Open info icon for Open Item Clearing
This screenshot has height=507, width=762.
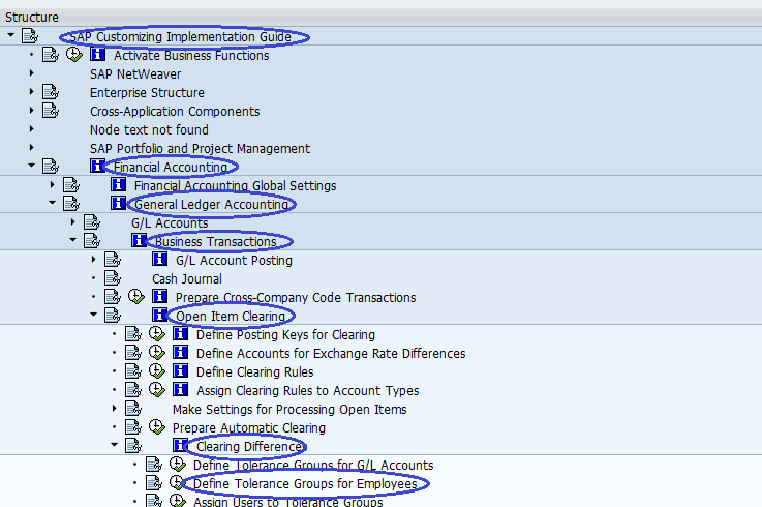pos(160,315)
